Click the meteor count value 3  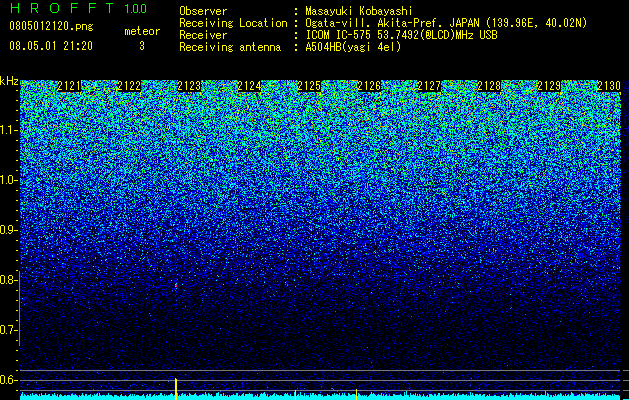pyautogui.click(x=142, y=46)
